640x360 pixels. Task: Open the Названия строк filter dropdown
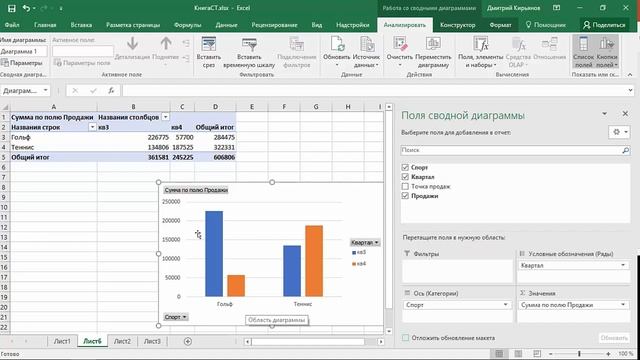[x=92, y=127]
